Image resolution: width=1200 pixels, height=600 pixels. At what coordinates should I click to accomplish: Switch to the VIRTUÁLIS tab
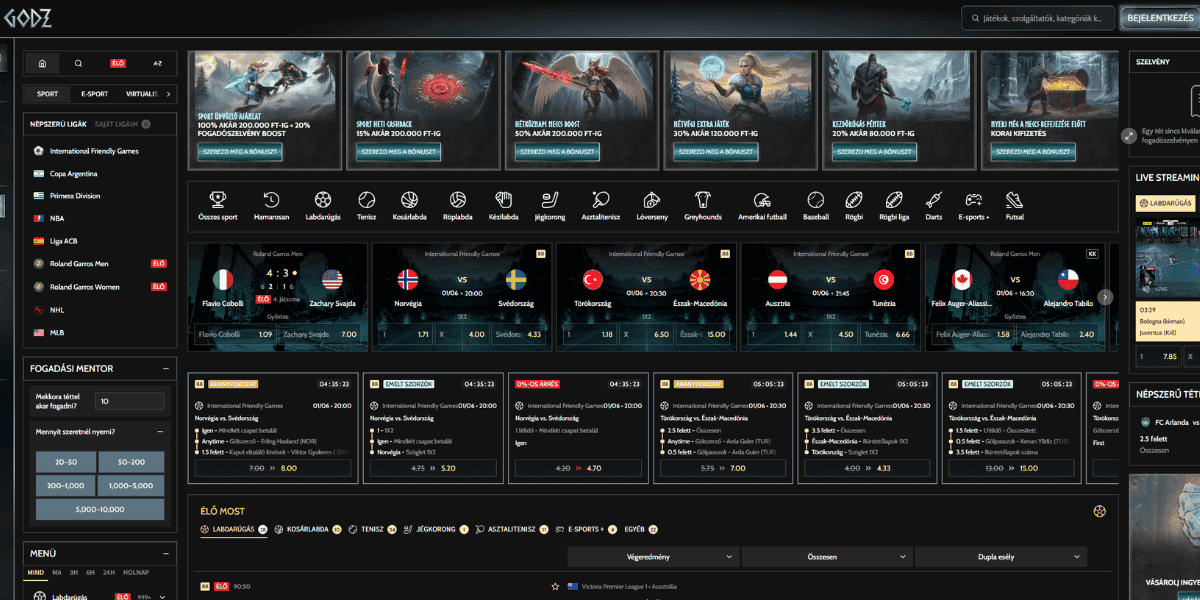142,94
